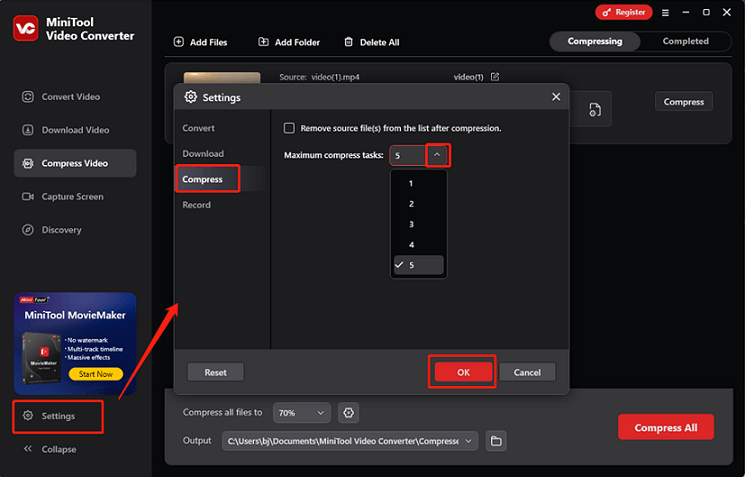
Task: Click the Add Folder icon
Action: click(263, 42)
